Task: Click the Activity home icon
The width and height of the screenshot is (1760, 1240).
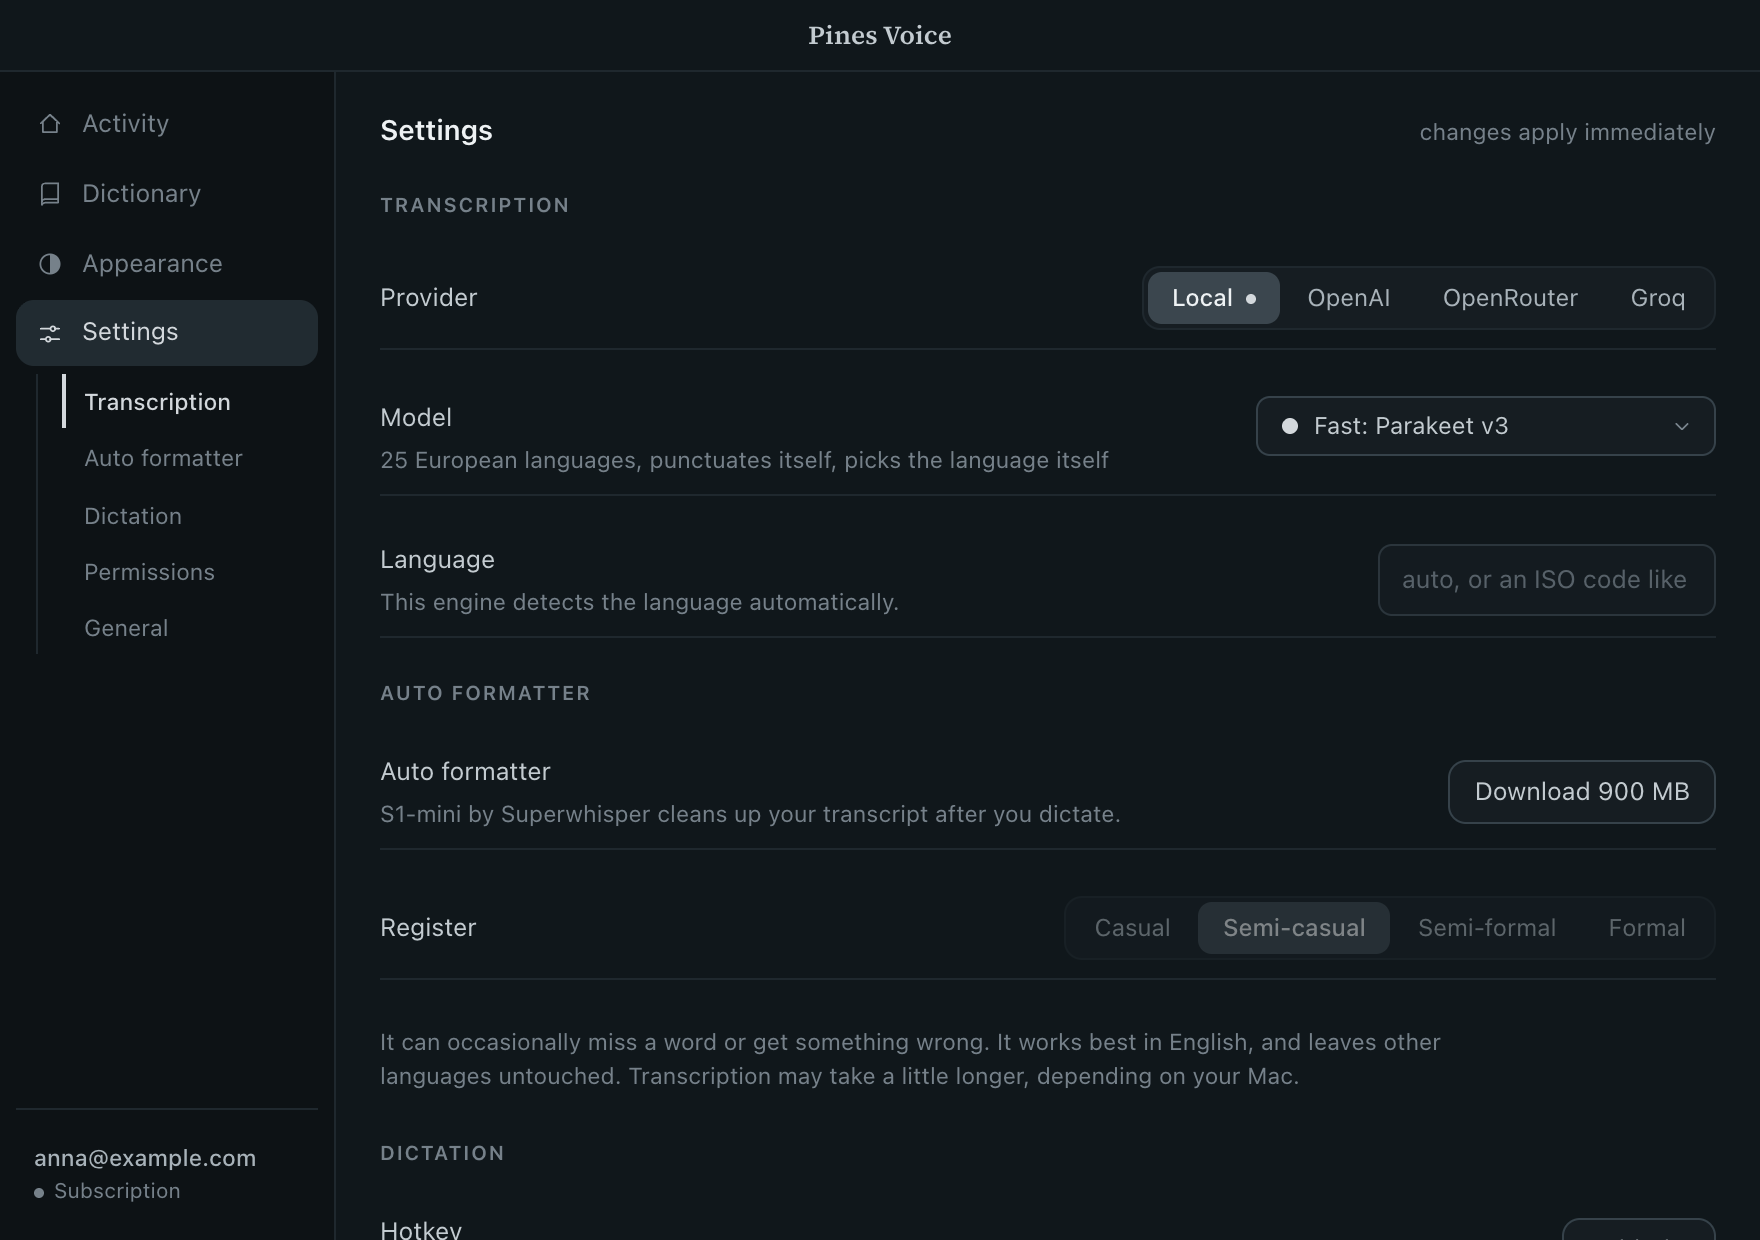Action: [x=50, y=124]
